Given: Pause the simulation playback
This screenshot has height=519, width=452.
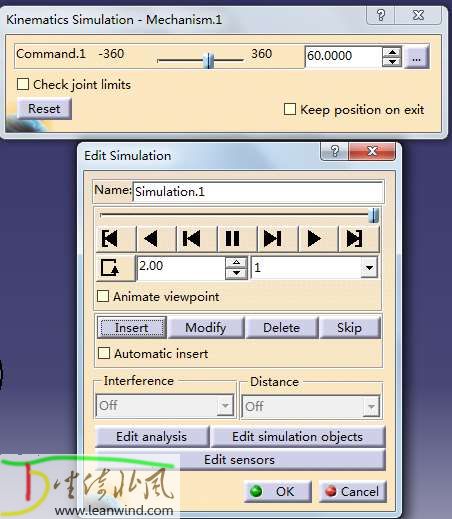Looking at the screenshot, I should pyautogui.click(x=237, y=239).
